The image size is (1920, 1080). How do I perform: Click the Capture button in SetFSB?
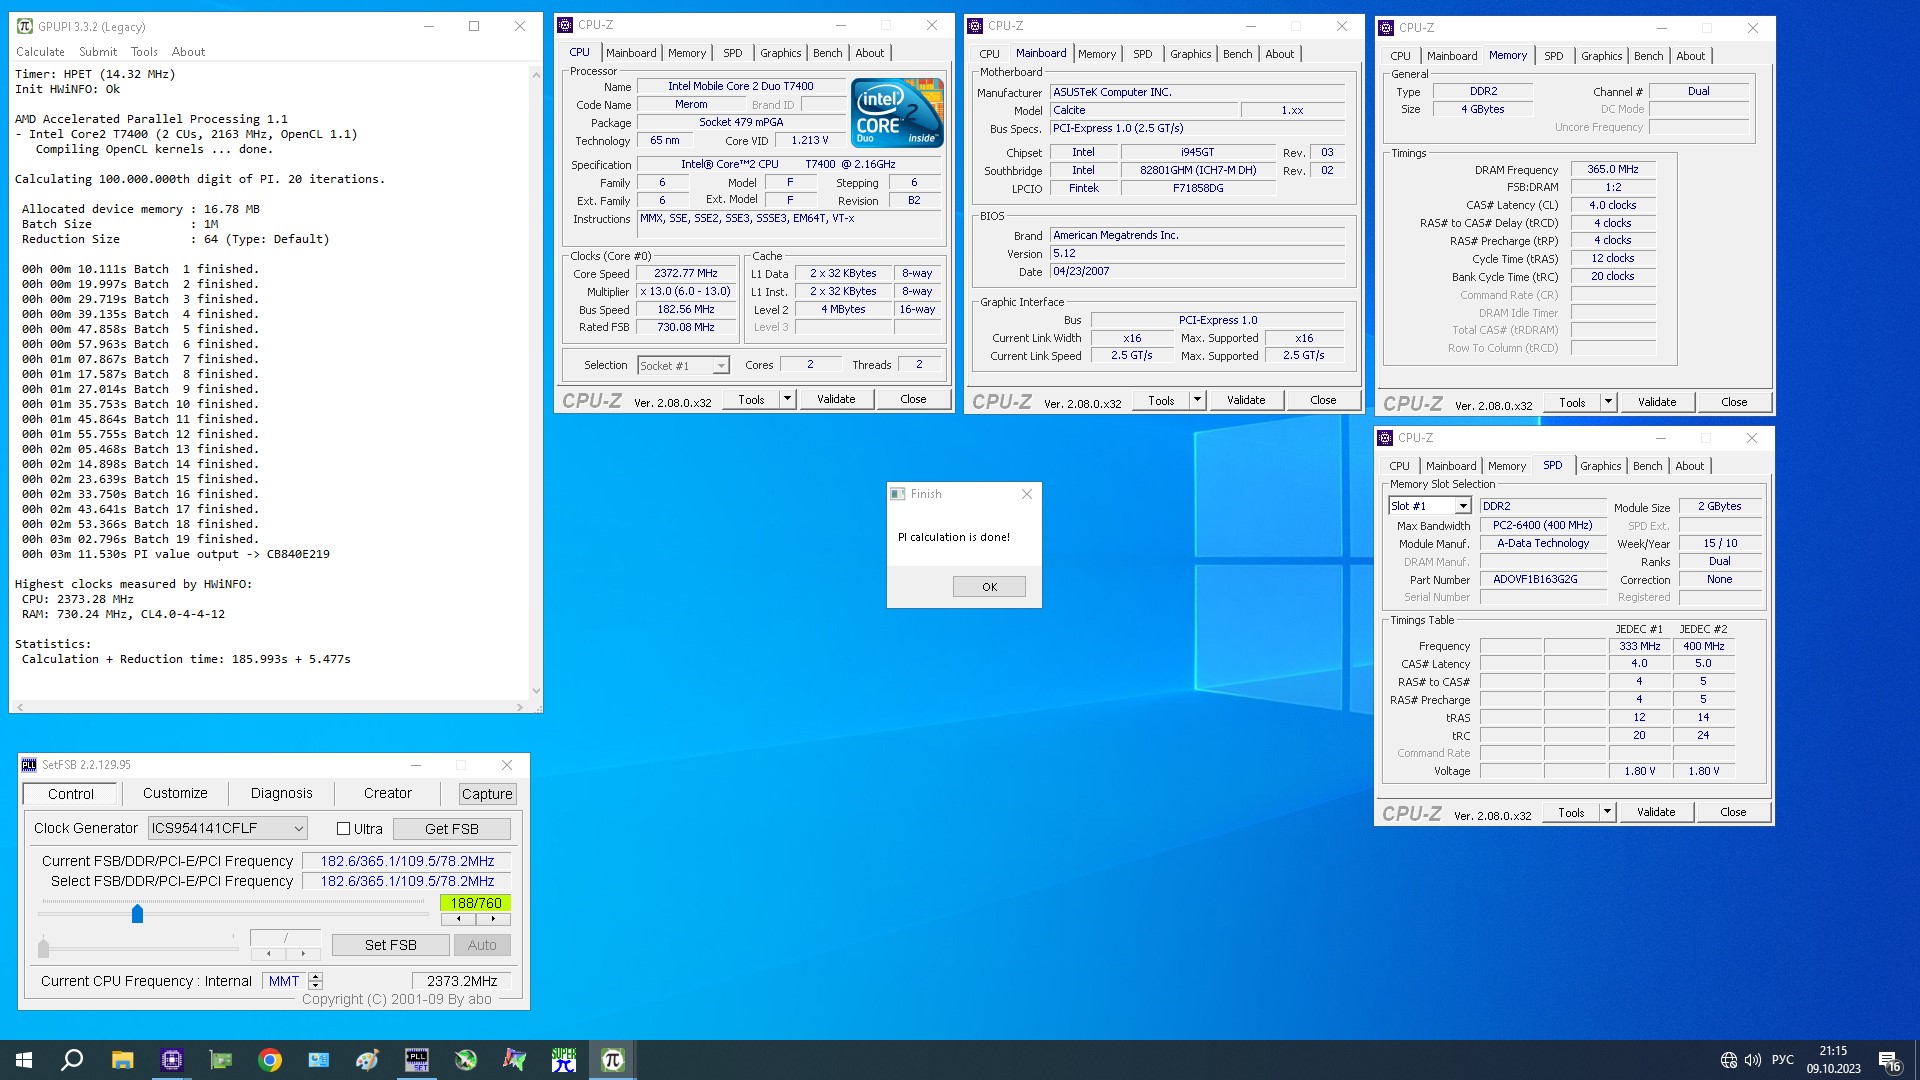487,793
